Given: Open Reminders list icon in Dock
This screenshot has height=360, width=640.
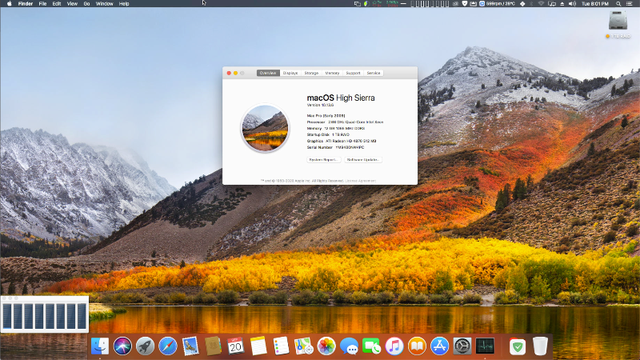Looking at the screenshot, I should click(x=281, y=346).
